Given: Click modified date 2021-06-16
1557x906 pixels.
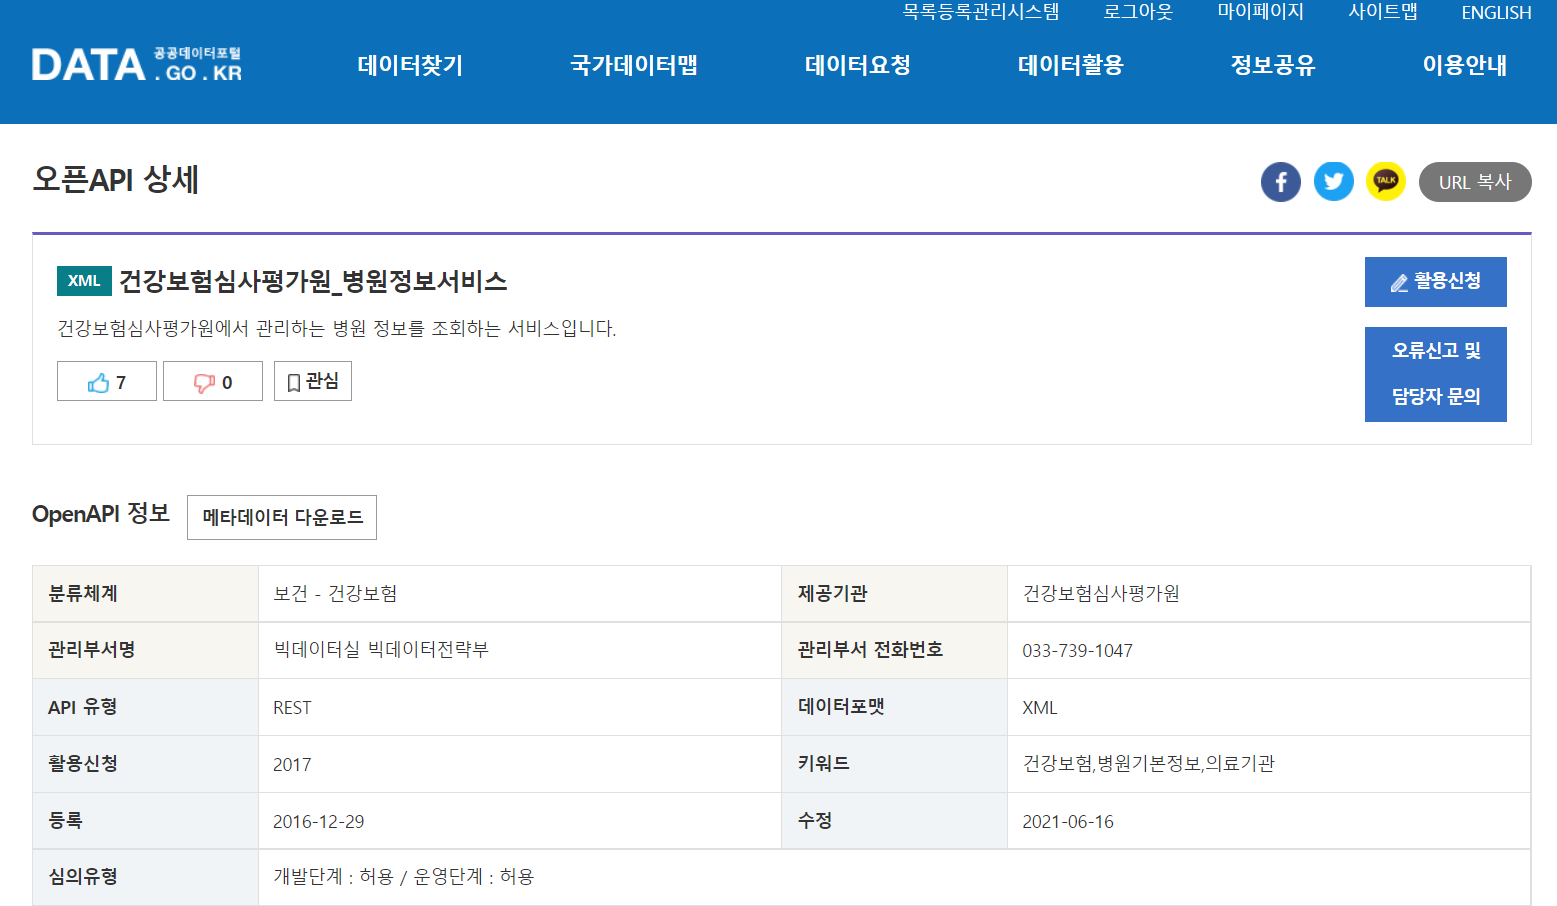Looking at the screenshot, I should coord(1067,822).
